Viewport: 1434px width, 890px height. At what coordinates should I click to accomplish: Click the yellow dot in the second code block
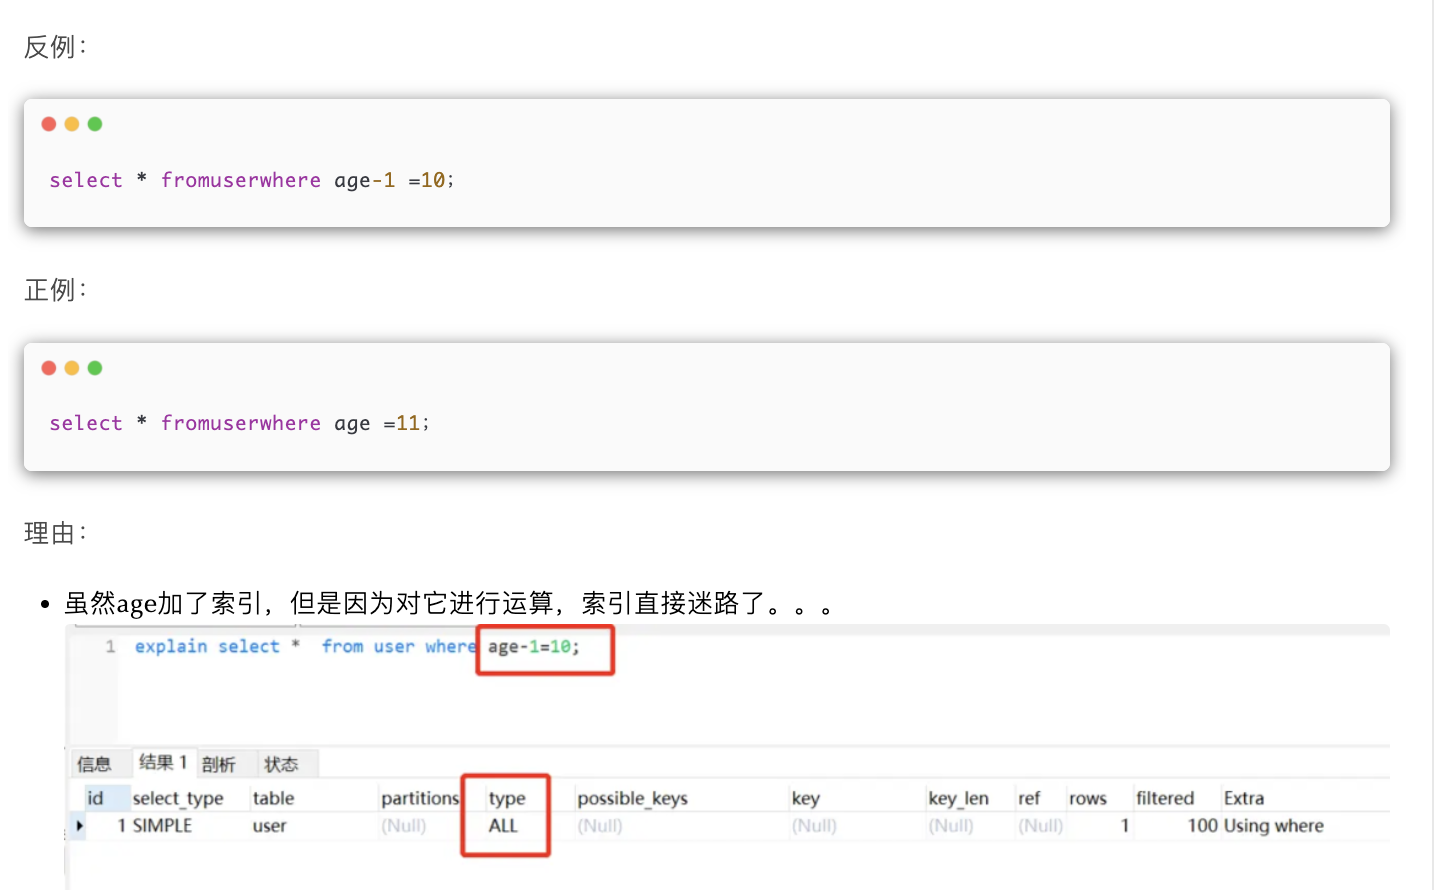[x=72, y=368]
